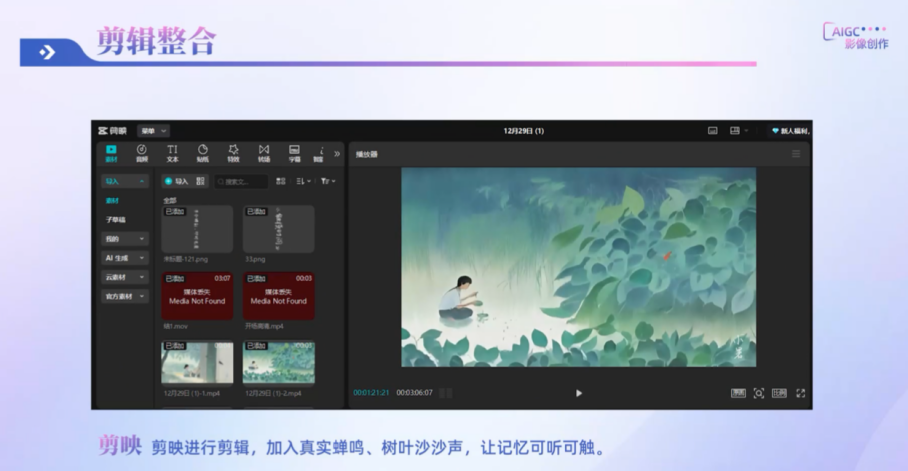Image resolution: width=908 pixels, height=471 pixels.
Task: Click the total duration 00:03:06:07
Action: click(414, 393)
